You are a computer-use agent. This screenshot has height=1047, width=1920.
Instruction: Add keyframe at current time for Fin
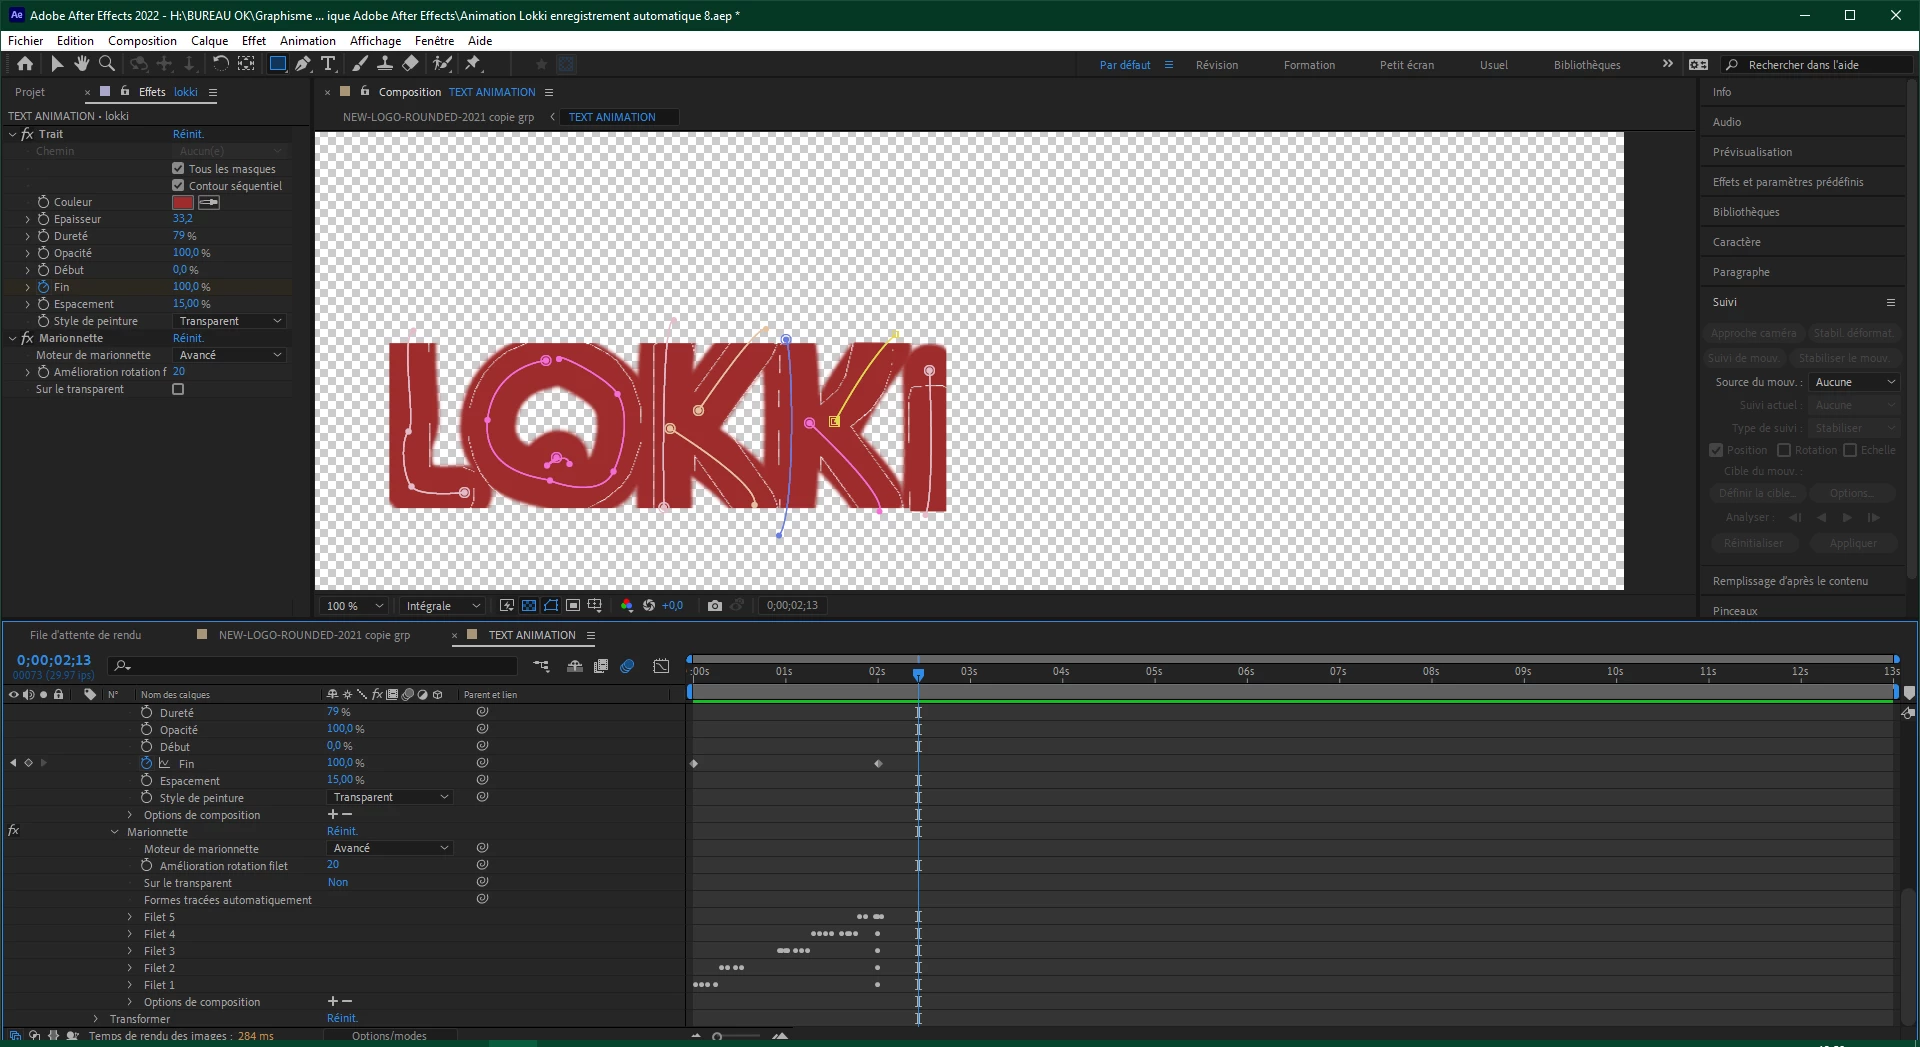28,763
